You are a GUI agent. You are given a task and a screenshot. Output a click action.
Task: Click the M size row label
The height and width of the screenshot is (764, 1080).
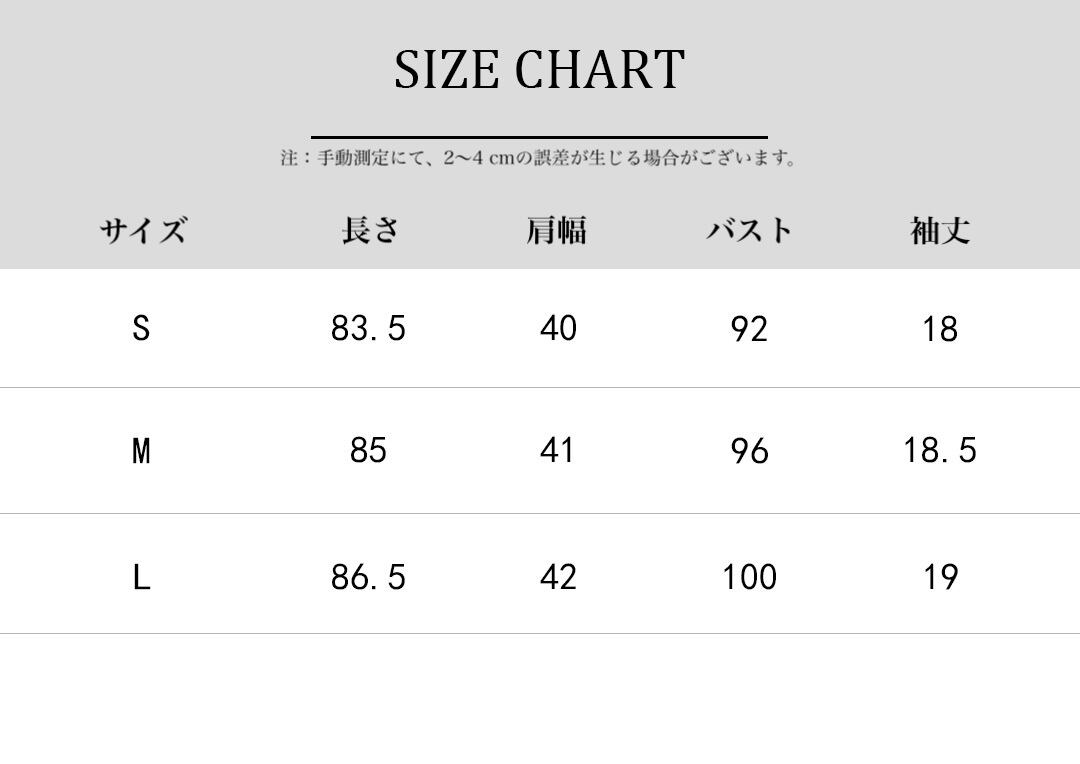(141, 451)
